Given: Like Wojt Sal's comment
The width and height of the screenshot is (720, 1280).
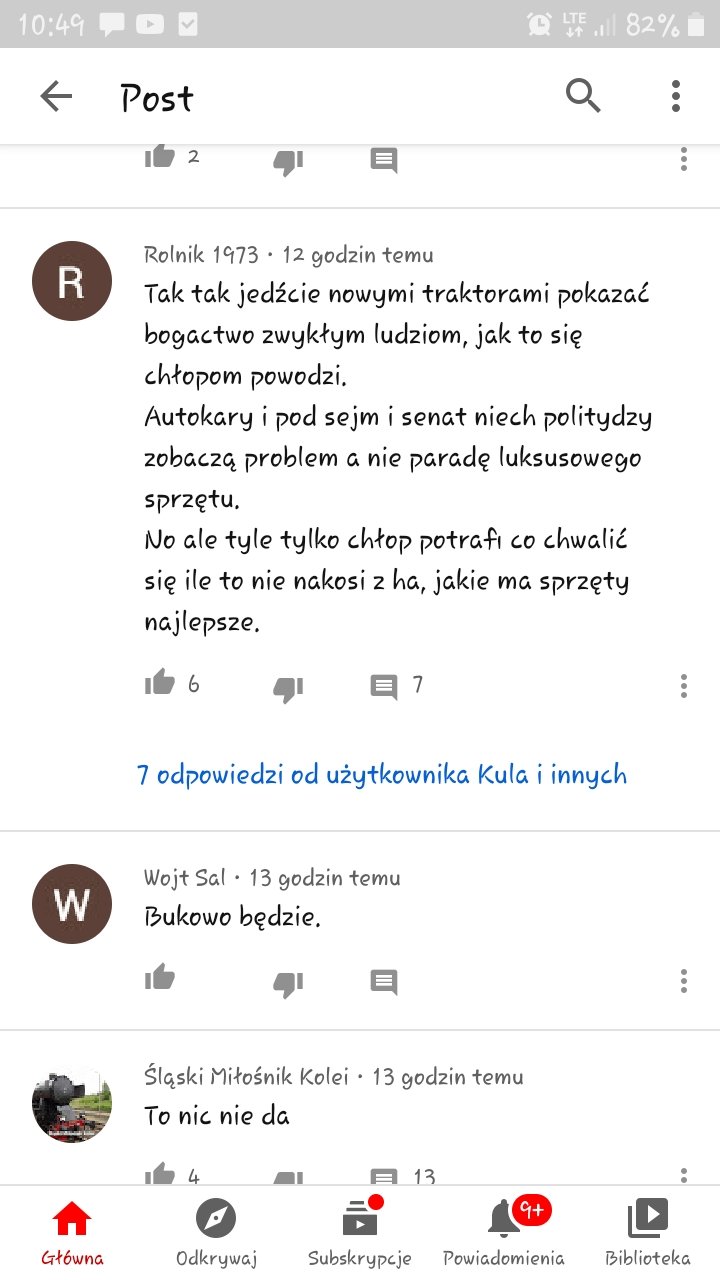Looking at the screenshot, I should (x=160, y=979).
